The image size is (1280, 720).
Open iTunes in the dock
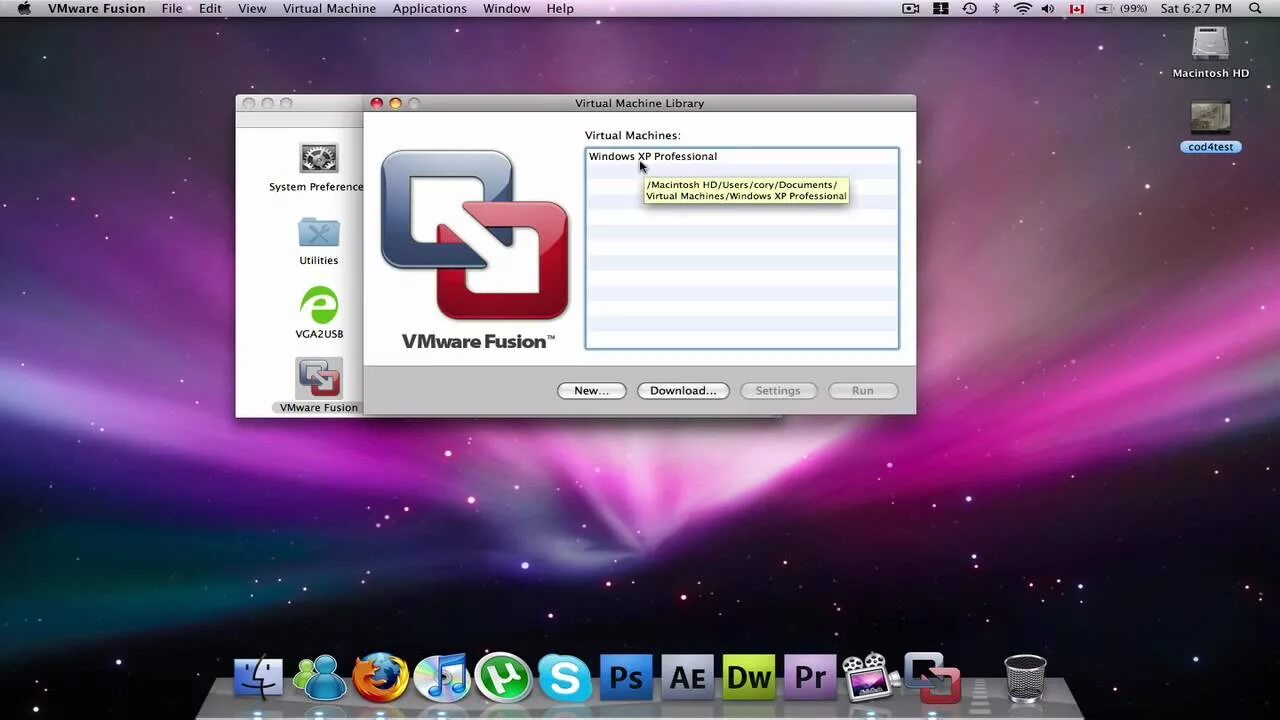pos(441,678)
